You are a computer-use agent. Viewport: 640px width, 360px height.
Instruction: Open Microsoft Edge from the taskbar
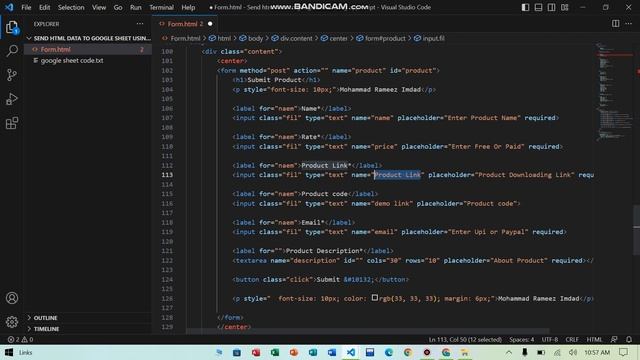[x=389, y=352]
